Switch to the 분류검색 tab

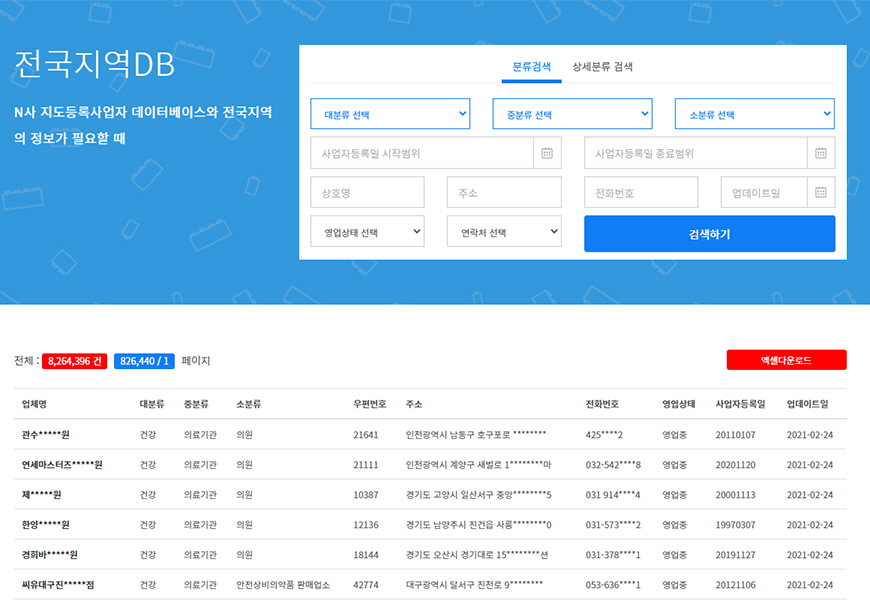click(532, 67)
